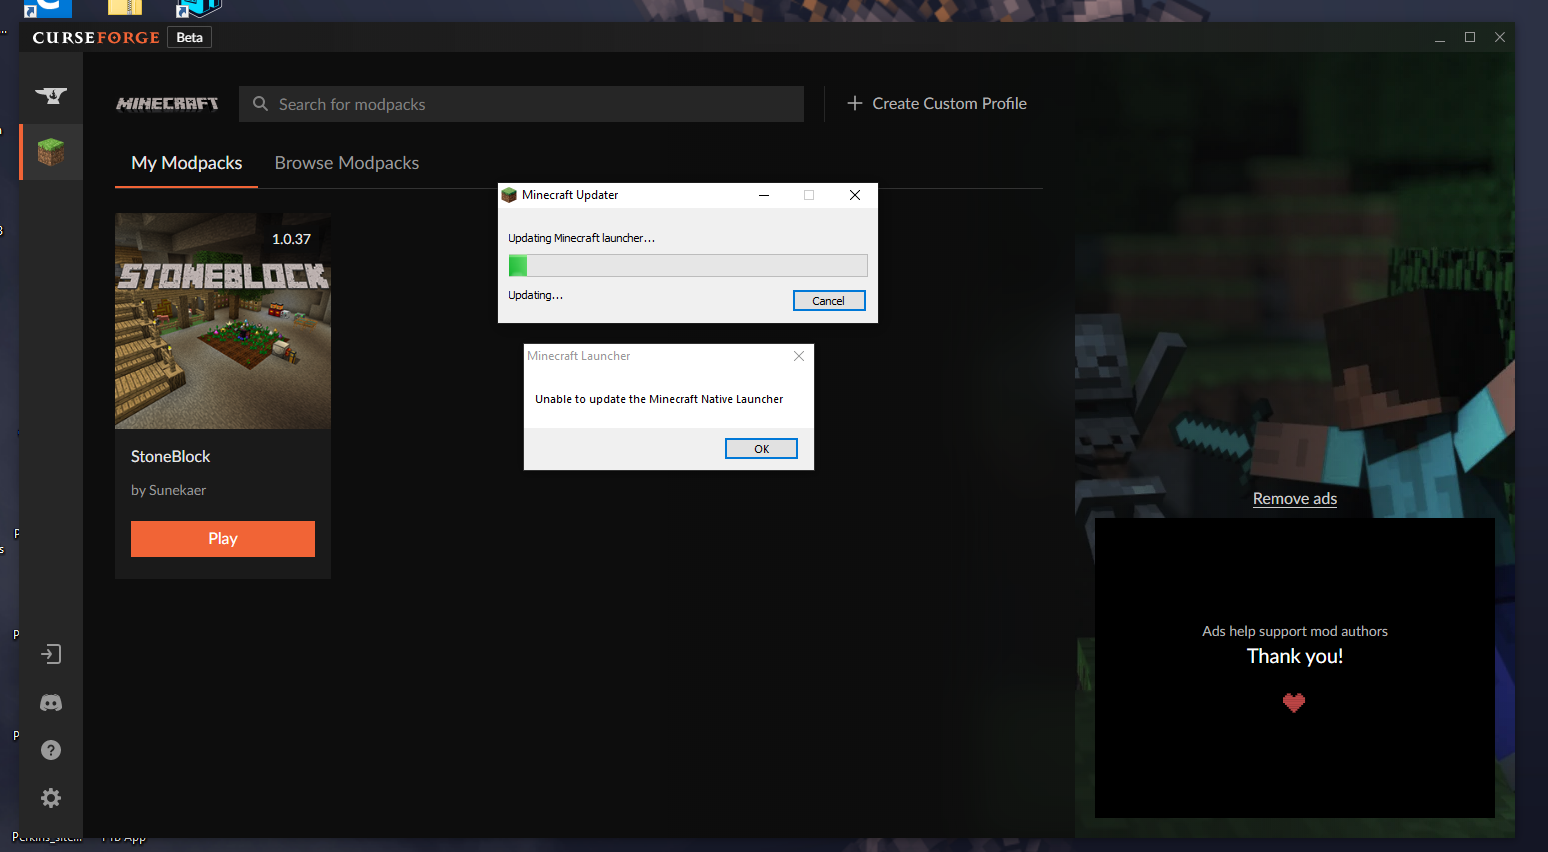Click the plus icon by Create Custom Profile
1548x852 pixels.
855,103
